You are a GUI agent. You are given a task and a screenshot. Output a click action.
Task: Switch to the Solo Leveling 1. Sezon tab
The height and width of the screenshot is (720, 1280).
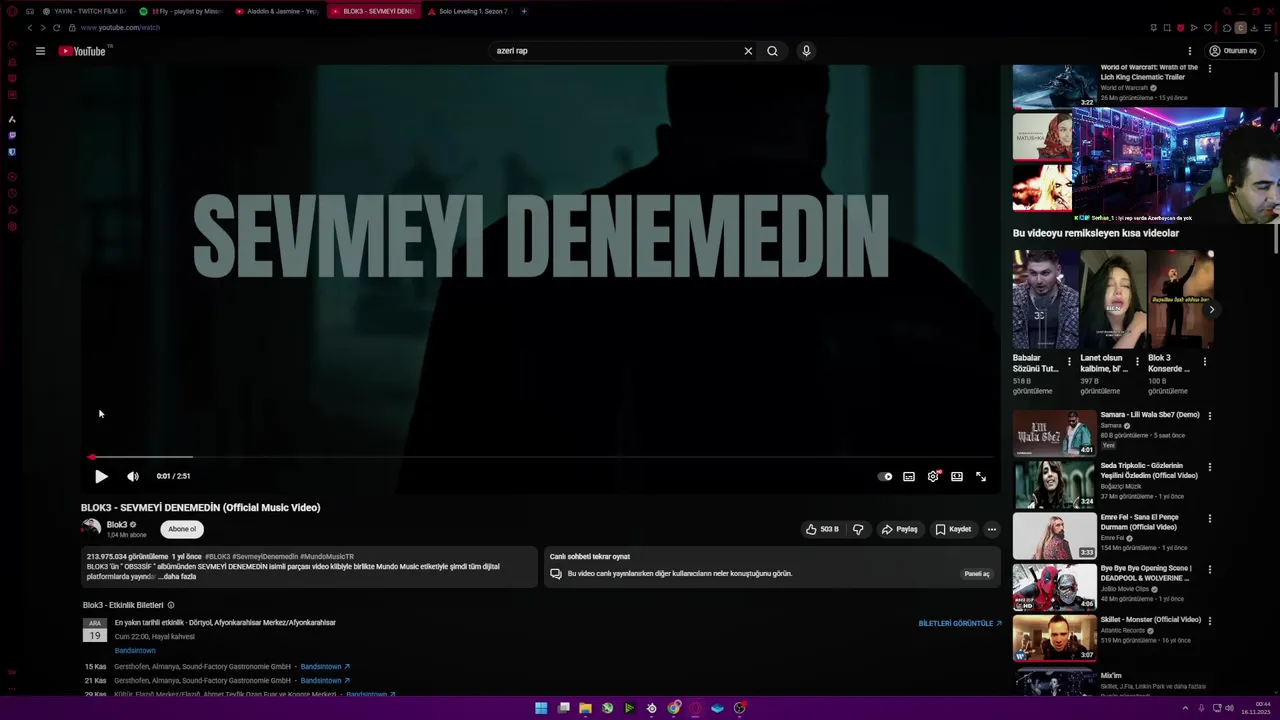click(469, 11)
